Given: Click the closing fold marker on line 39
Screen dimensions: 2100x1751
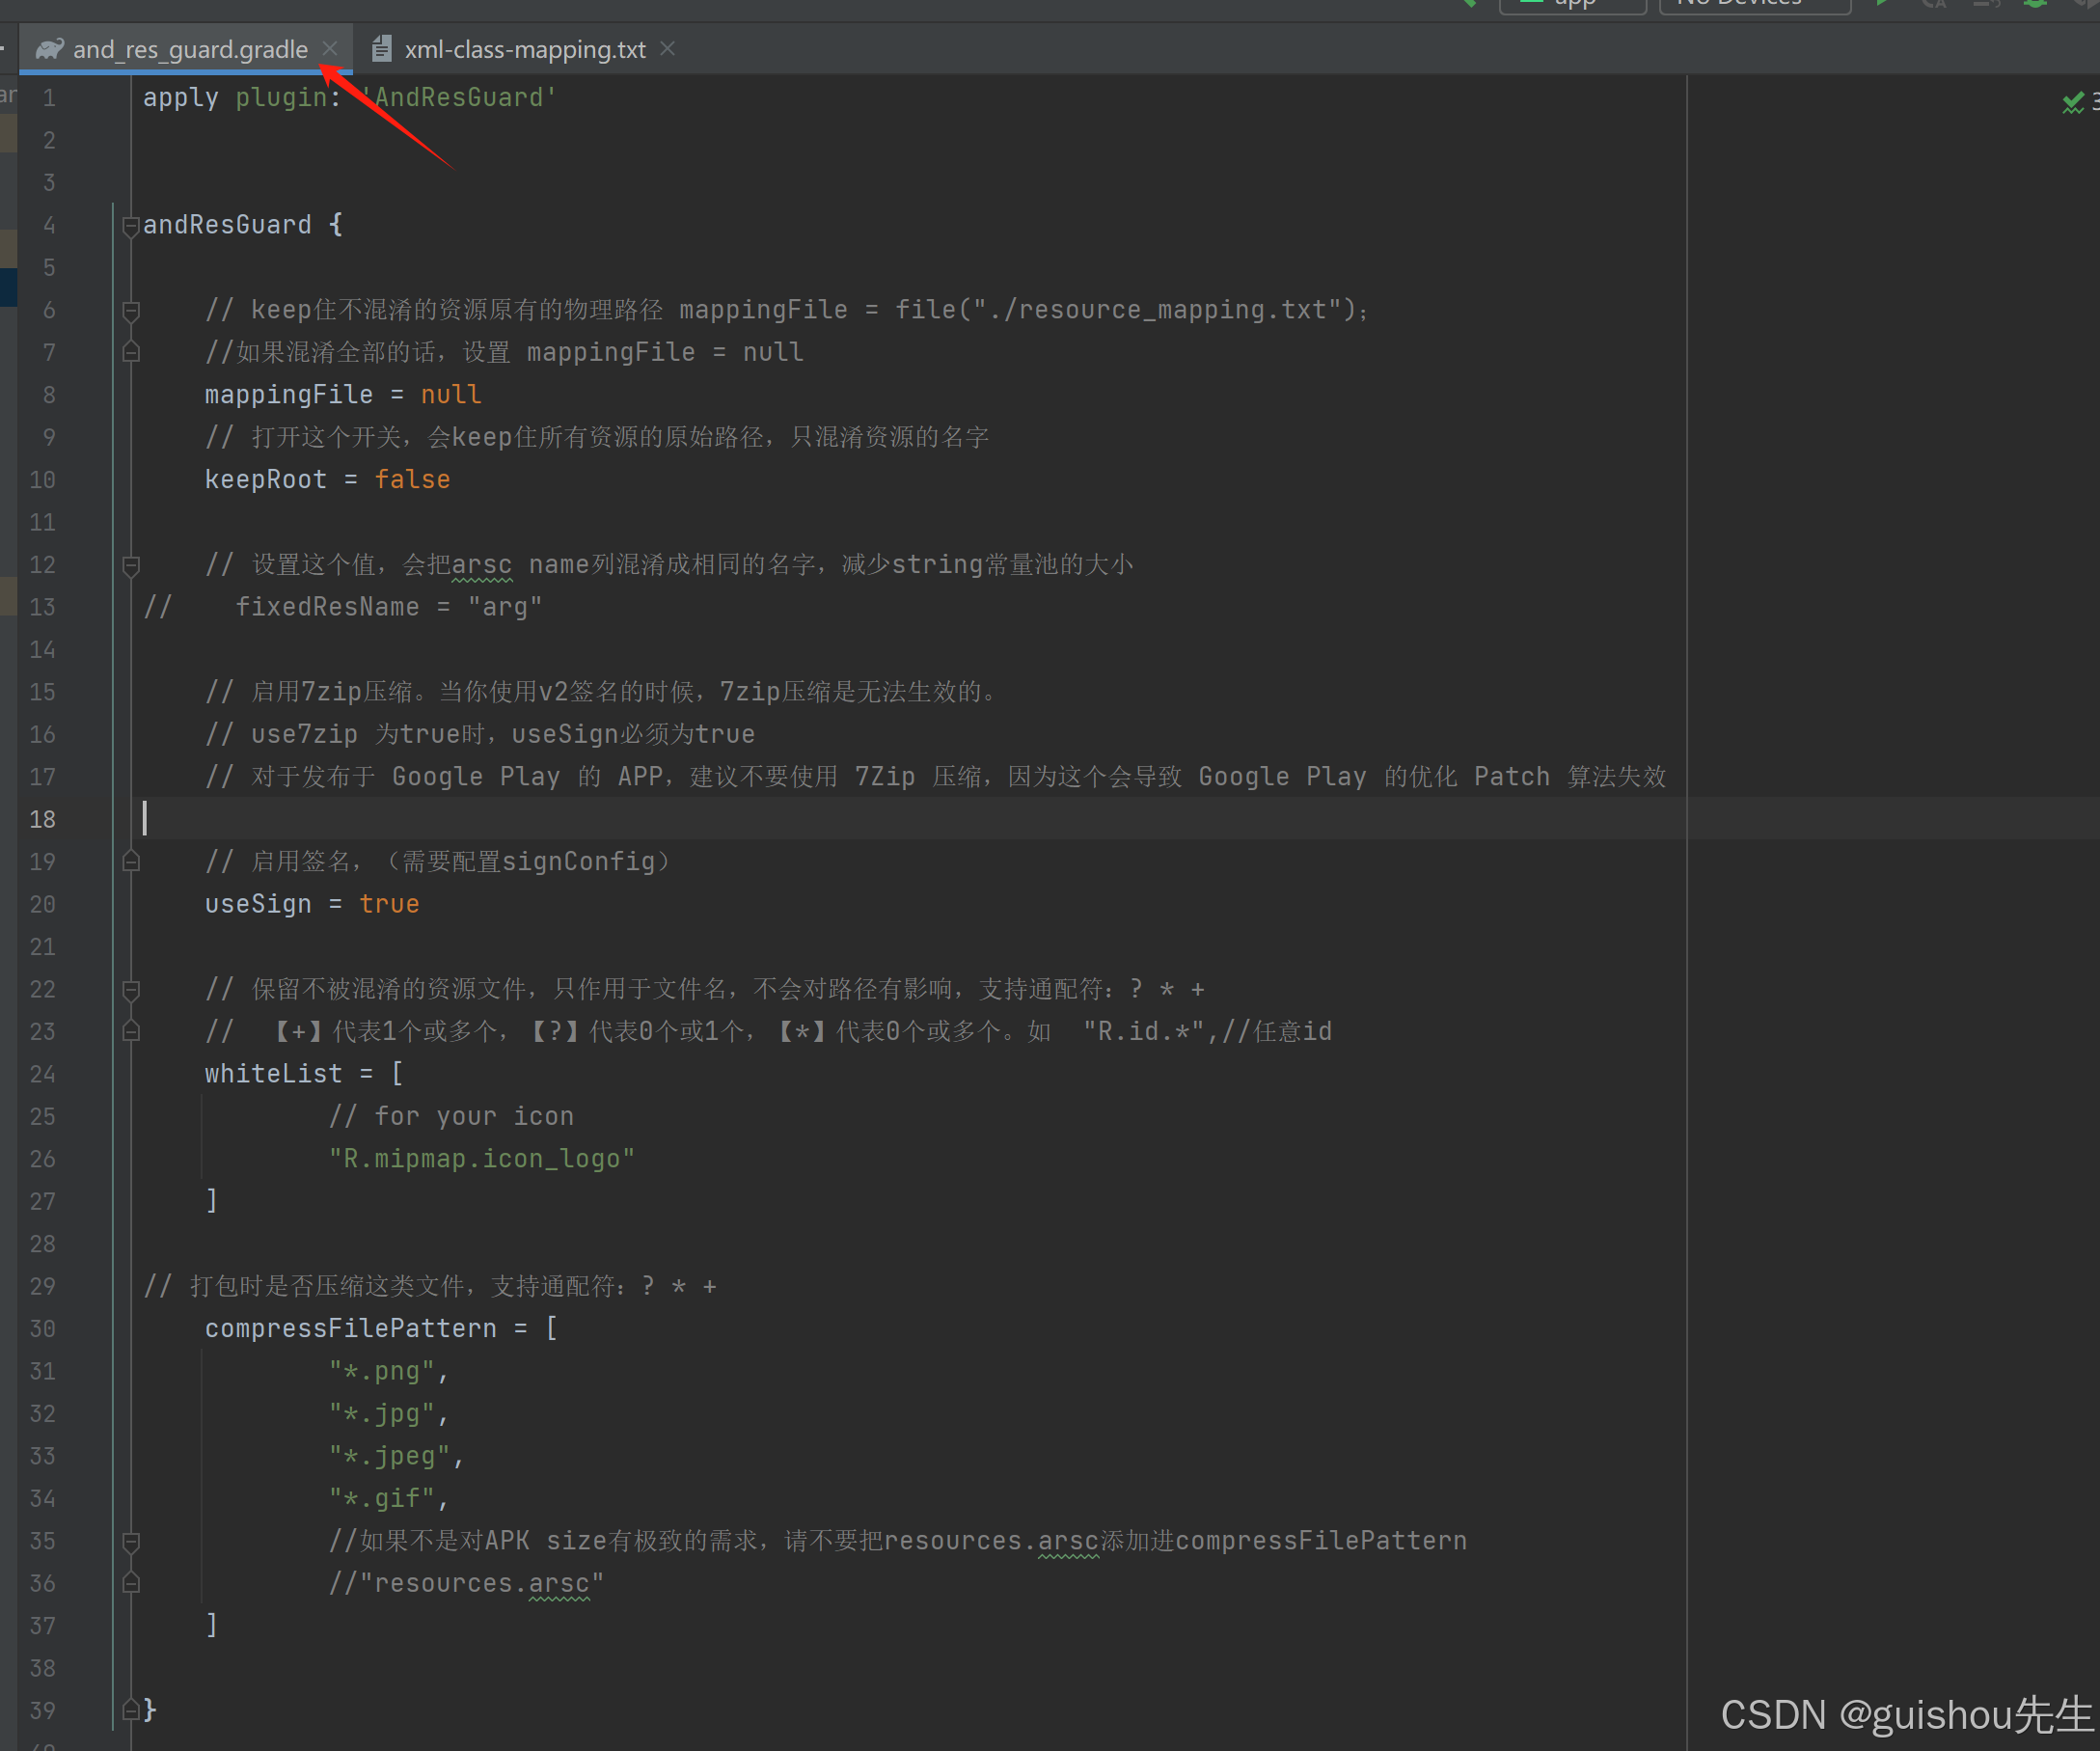Looking at the screenshot, I should tap(131, 1711).
